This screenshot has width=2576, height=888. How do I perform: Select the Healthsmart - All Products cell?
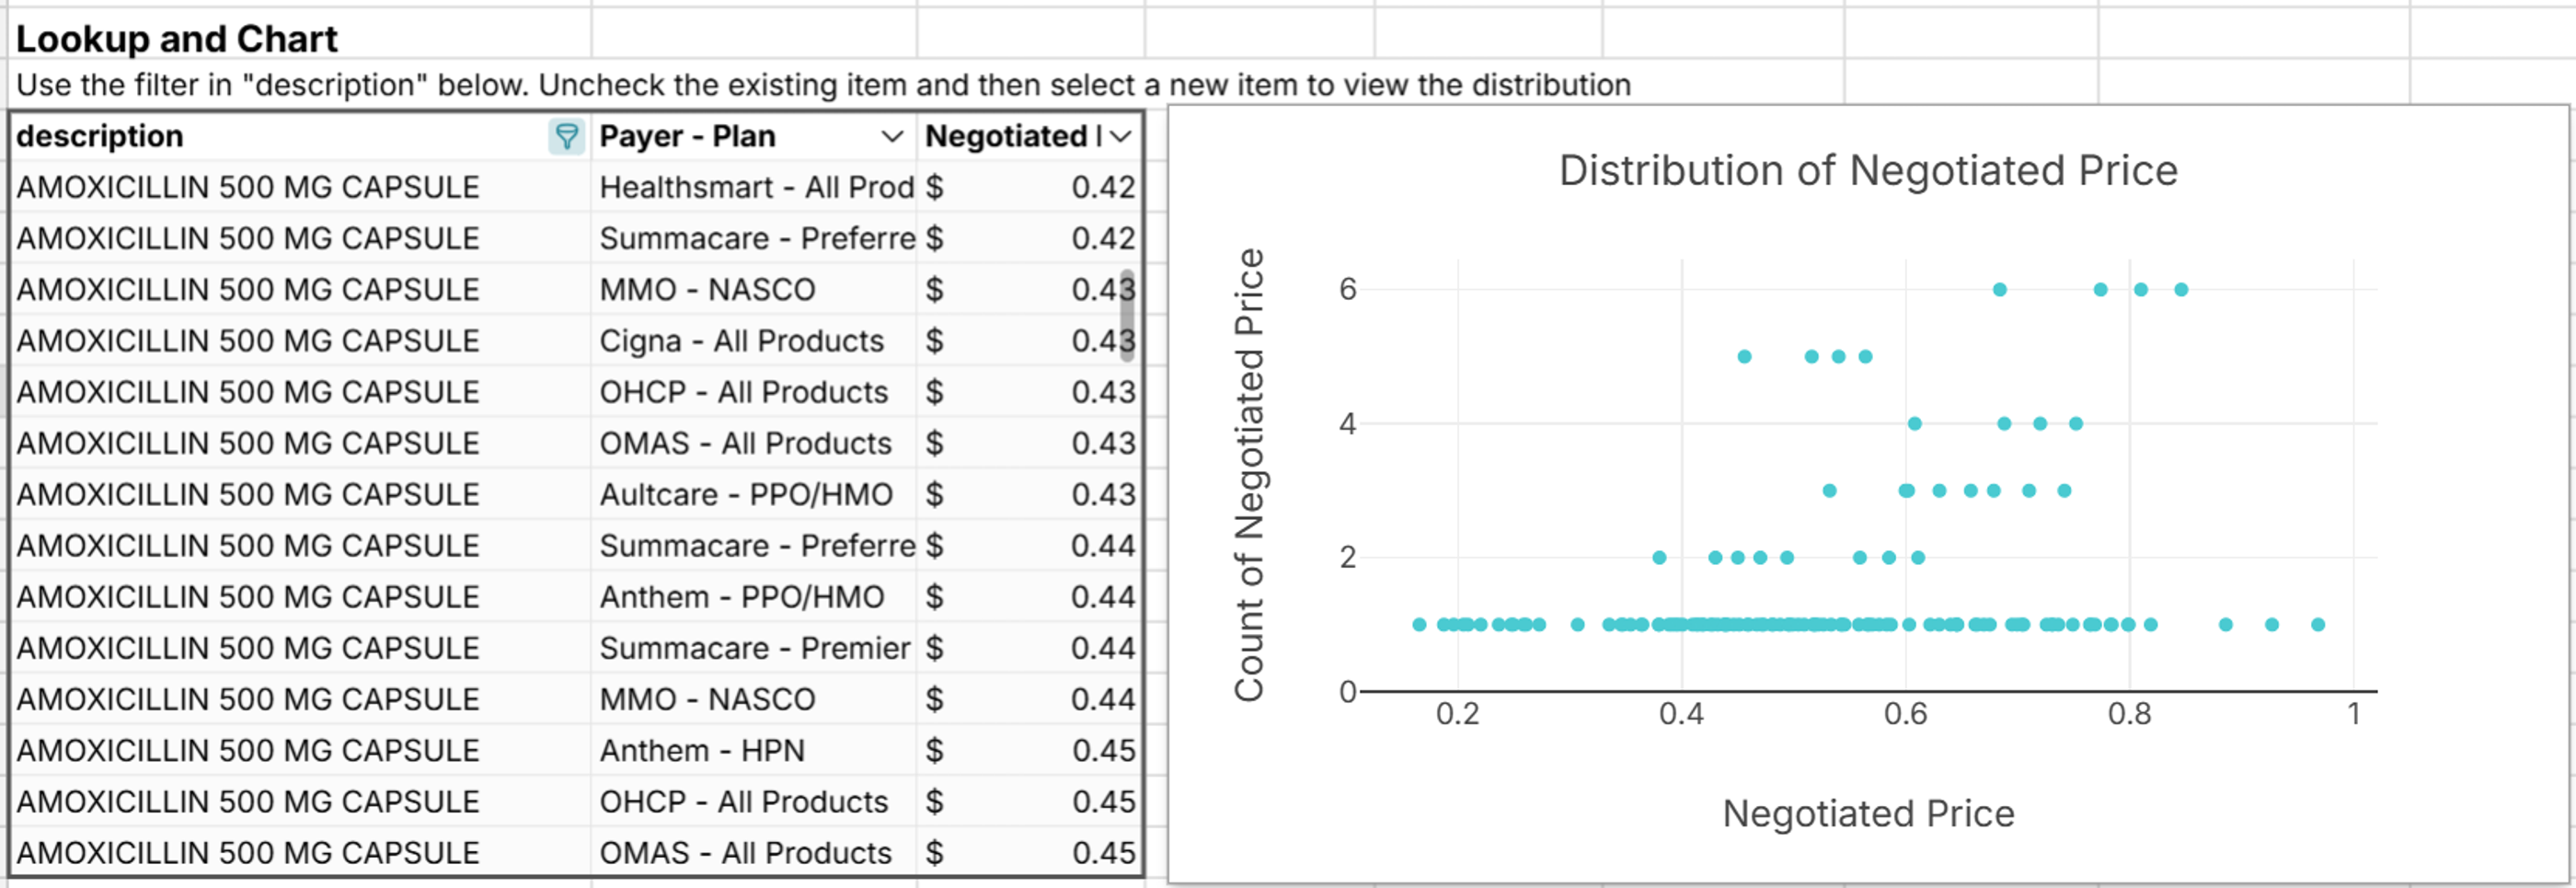click(757, 187)
